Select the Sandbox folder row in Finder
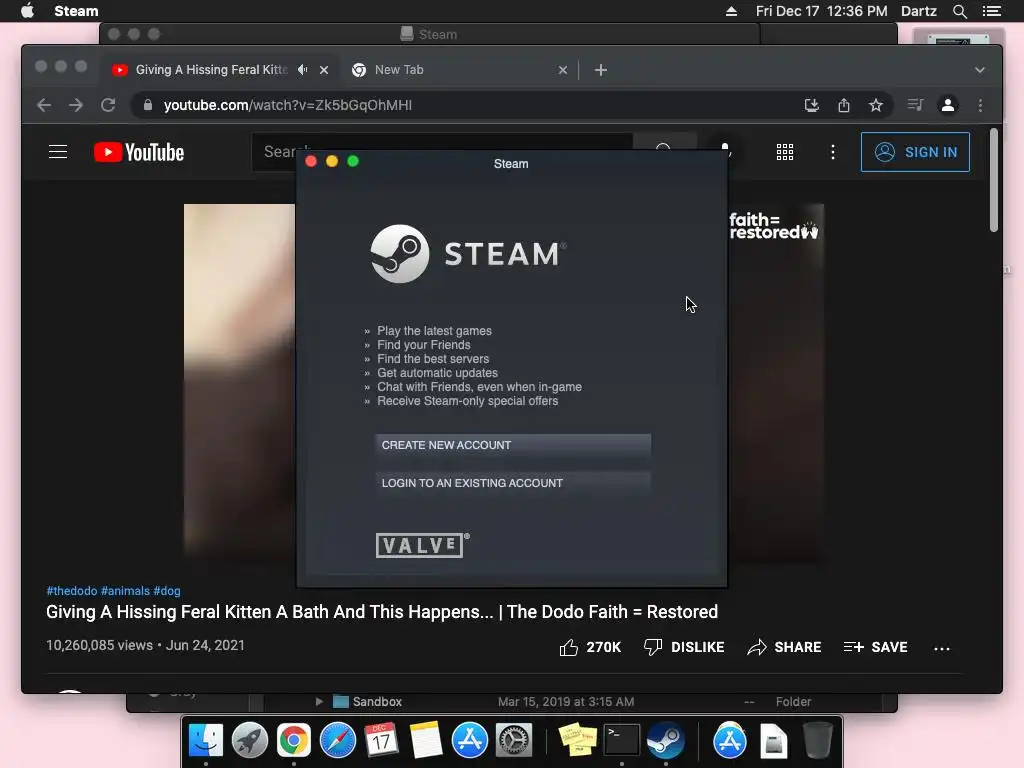This screenshot has height=768, width=1024. click(573, 701)
